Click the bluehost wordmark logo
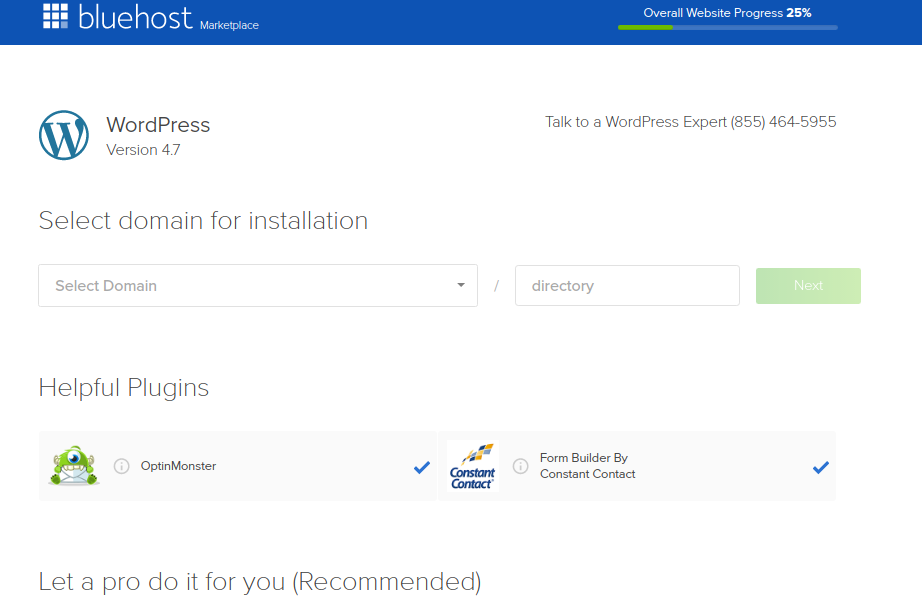Viewport: 922px width, 609px height. pos(135,17)
